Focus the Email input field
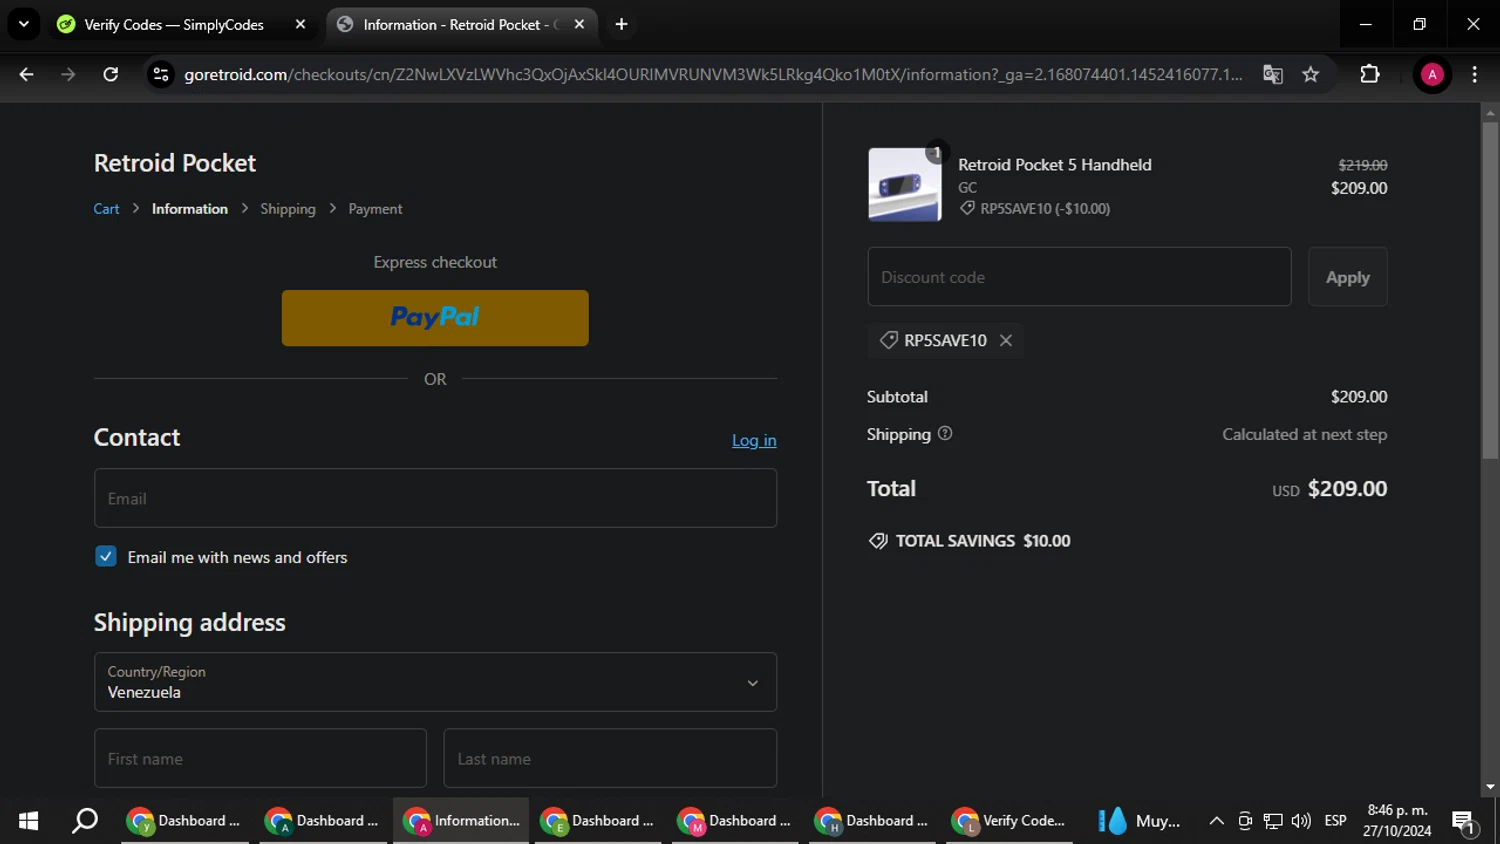This screenshot has width=1500, height=844. pyautogui.click(x=435, y=498)
